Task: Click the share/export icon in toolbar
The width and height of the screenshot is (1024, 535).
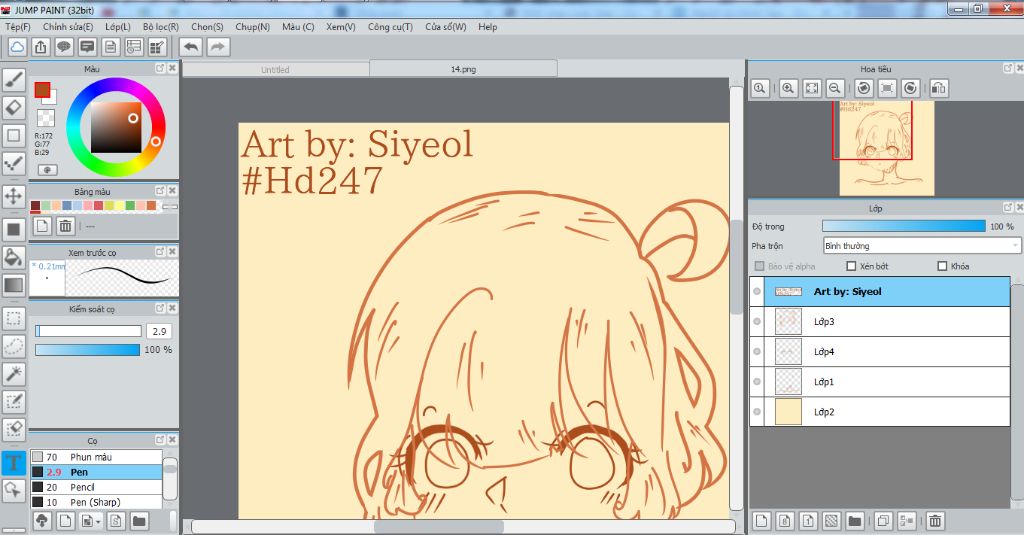Action: pos(40,47)
